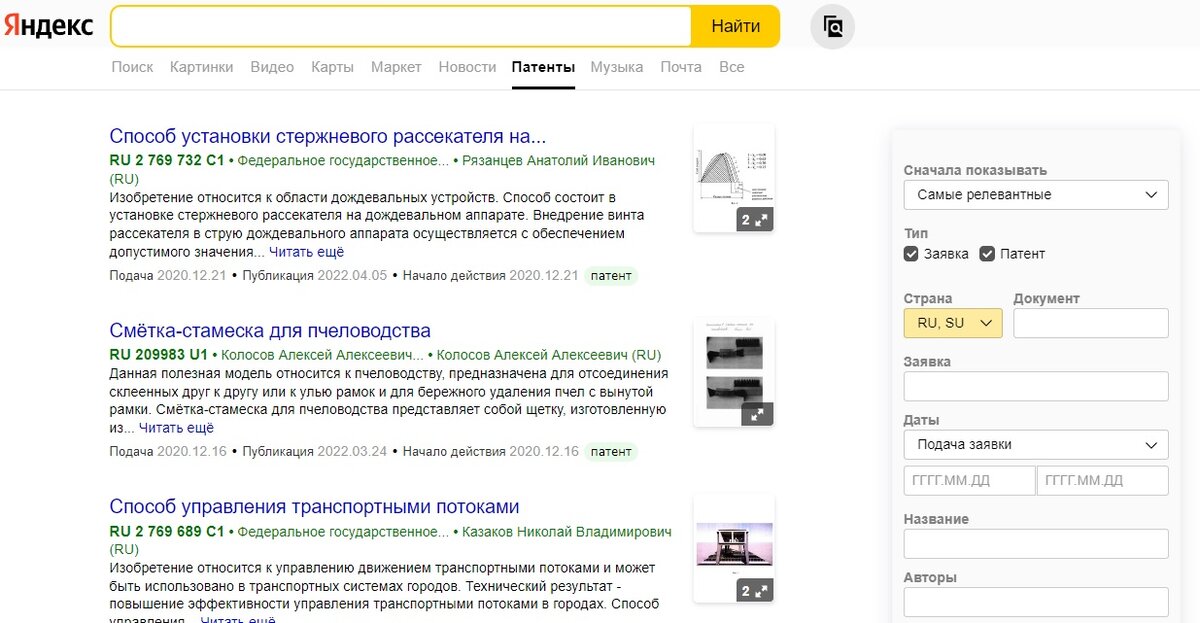Click Читать ещё on the beekeeping result

point(175,427)
